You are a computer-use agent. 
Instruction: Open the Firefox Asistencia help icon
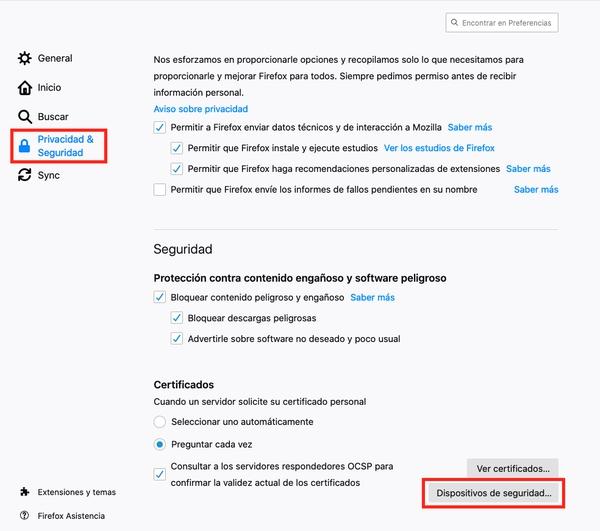(24, 516)
